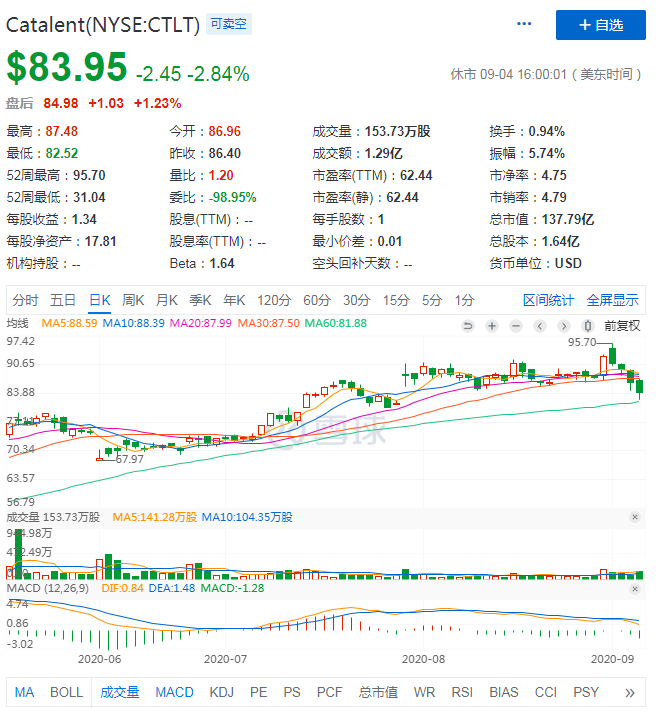Click the DEA:1.48 MACD value label
664x711 pixels.
(172, 589)
